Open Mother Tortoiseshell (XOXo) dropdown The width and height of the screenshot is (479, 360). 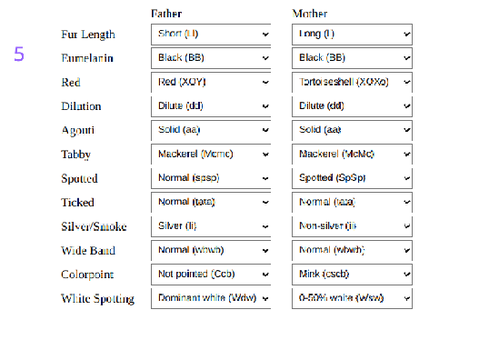coord(352,82)
